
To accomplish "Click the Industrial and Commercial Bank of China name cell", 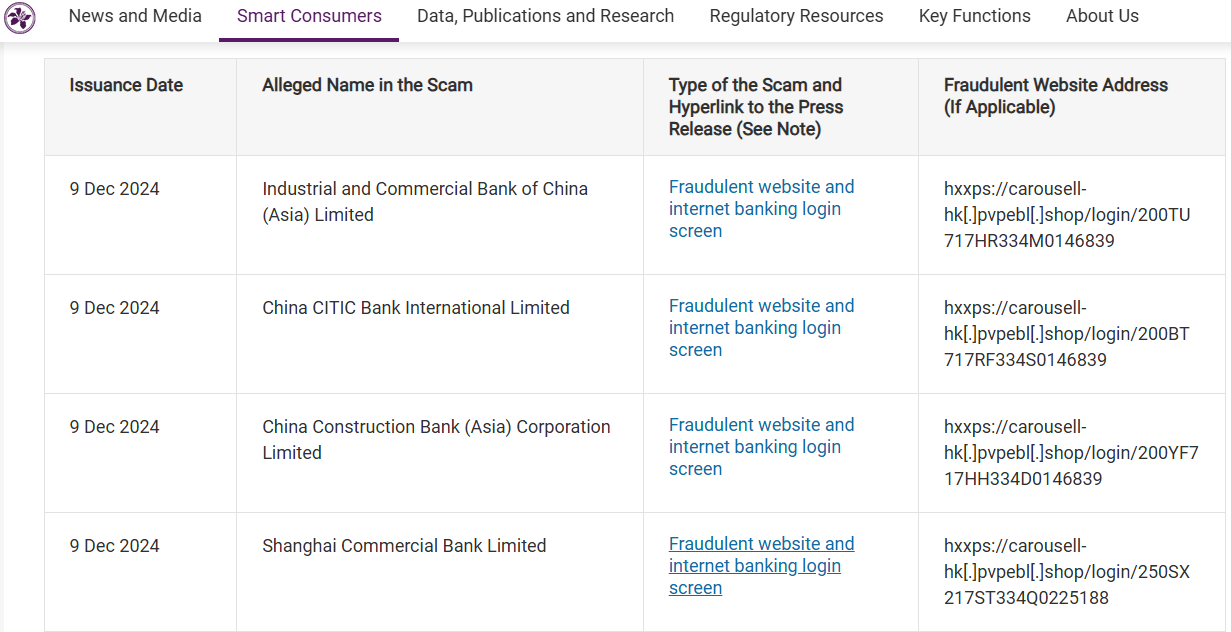I will tap(424, 201).
